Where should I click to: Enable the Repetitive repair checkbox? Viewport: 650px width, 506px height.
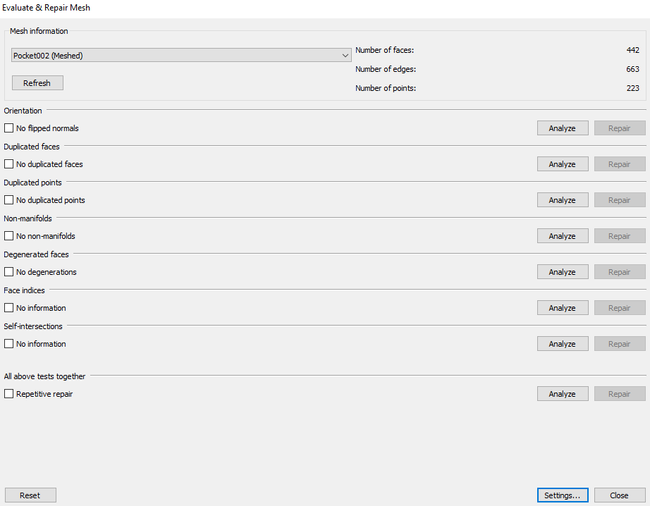(x=9, y=394)
